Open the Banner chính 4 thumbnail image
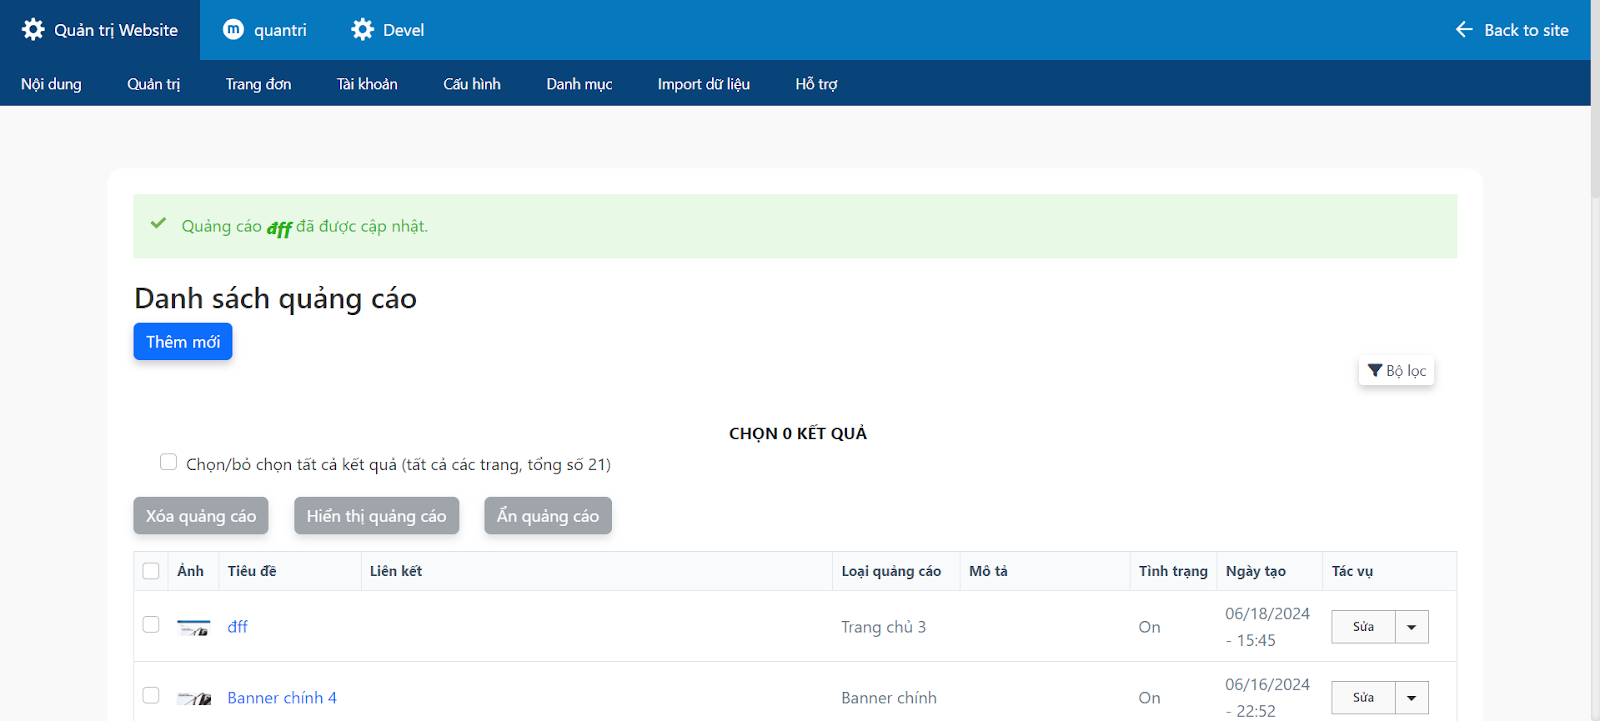Screen dimensions: 1600x721 pos(193,698)
